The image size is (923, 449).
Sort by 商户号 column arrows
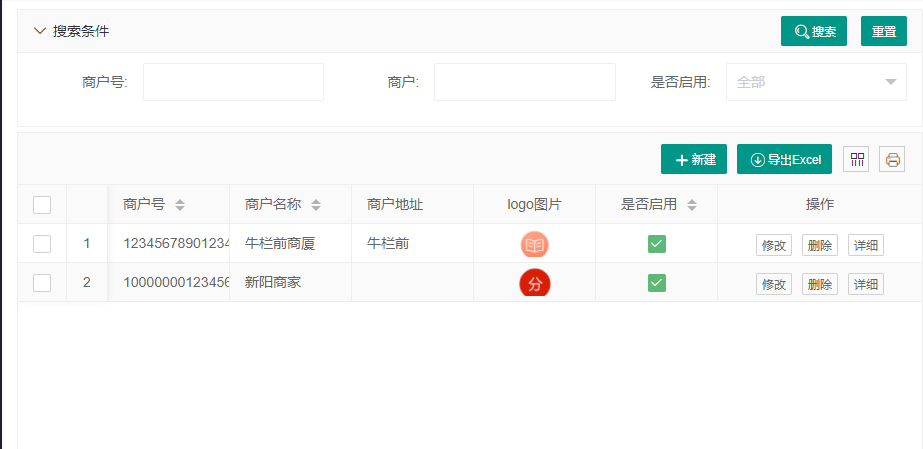coord(180,205)
